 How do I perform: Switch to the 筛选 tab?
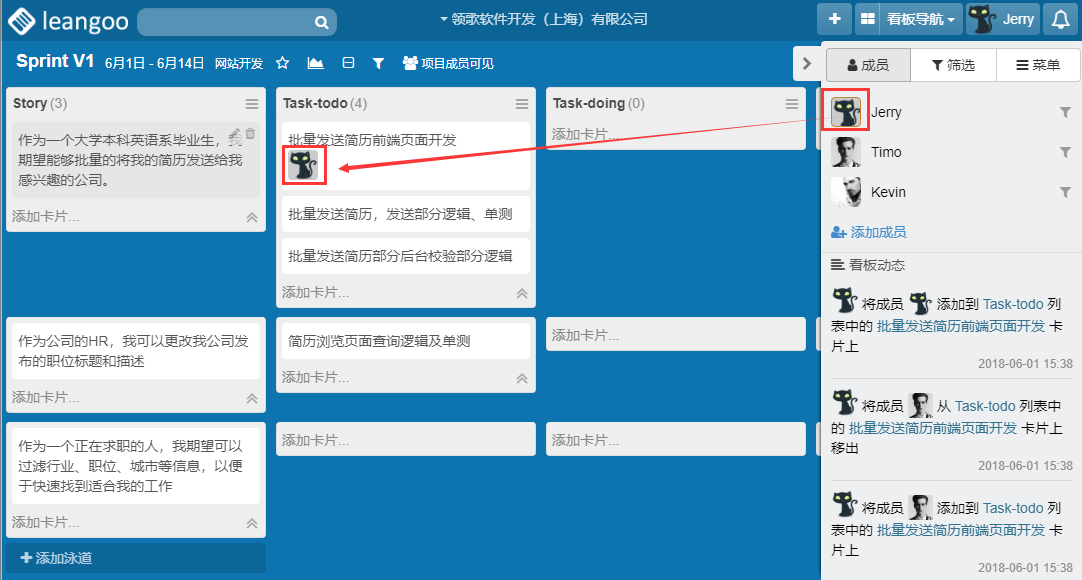(953, 65)
